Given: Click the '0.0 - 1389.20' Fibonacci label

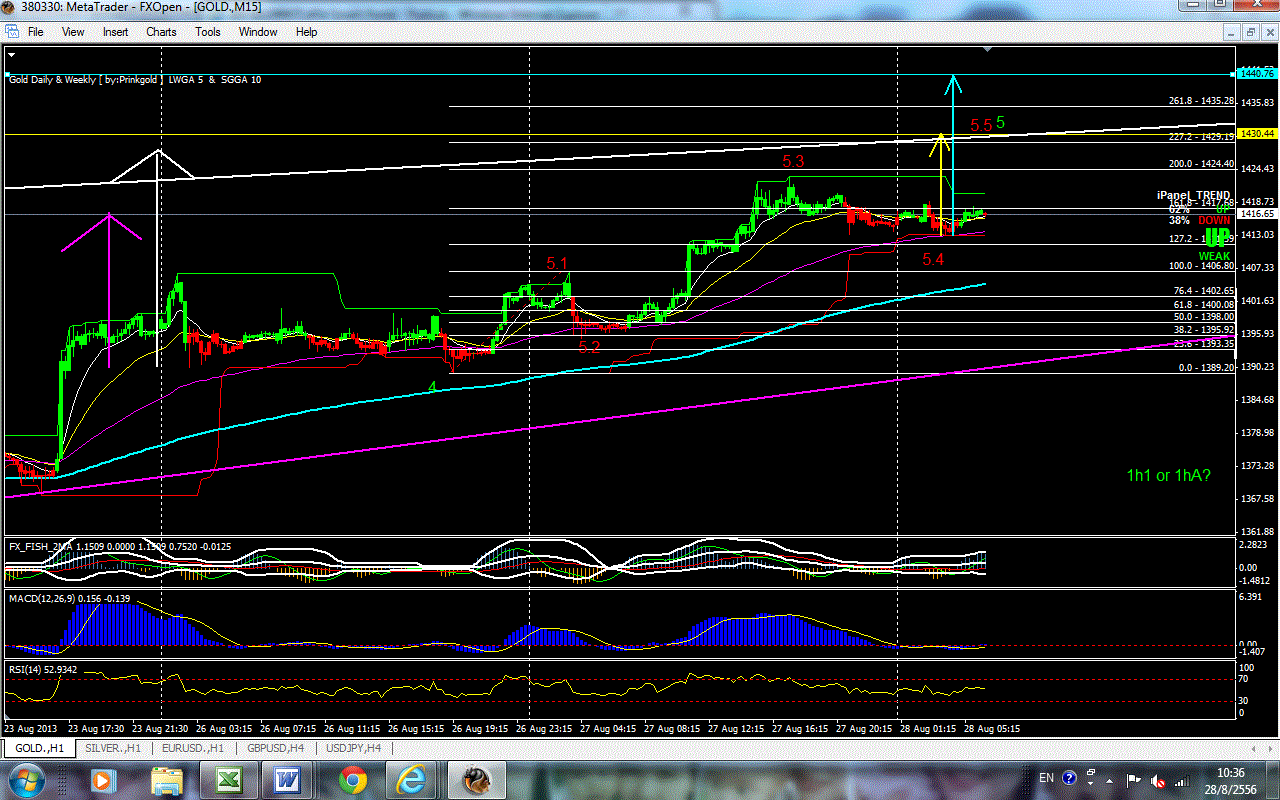Looking at the screenshot, I should pyautogui.click(x=1206, y=368).
